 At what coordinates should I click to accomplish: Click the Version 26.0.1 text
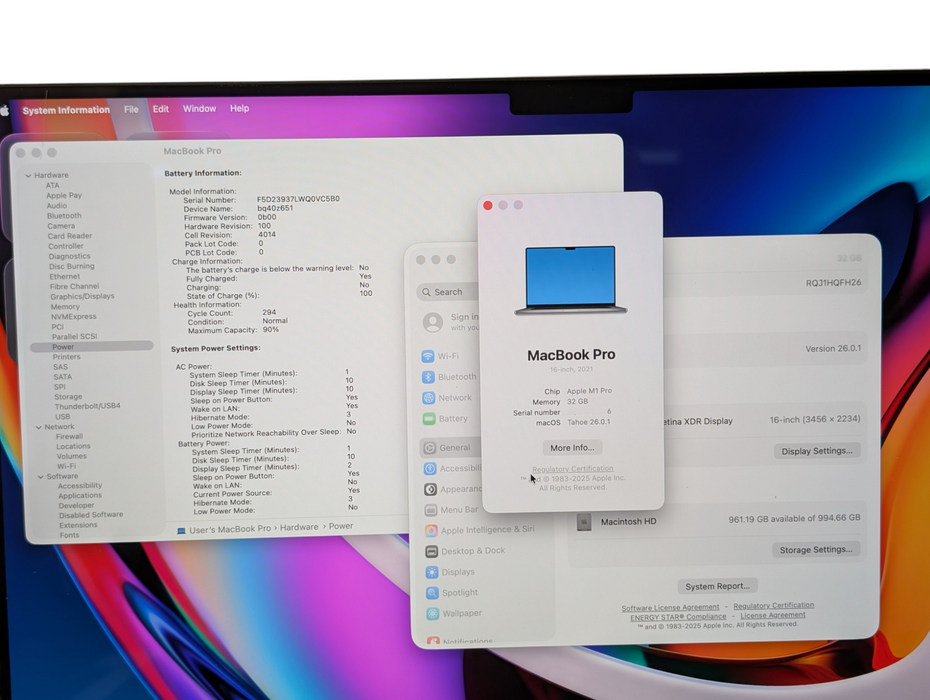pos(833,349)
